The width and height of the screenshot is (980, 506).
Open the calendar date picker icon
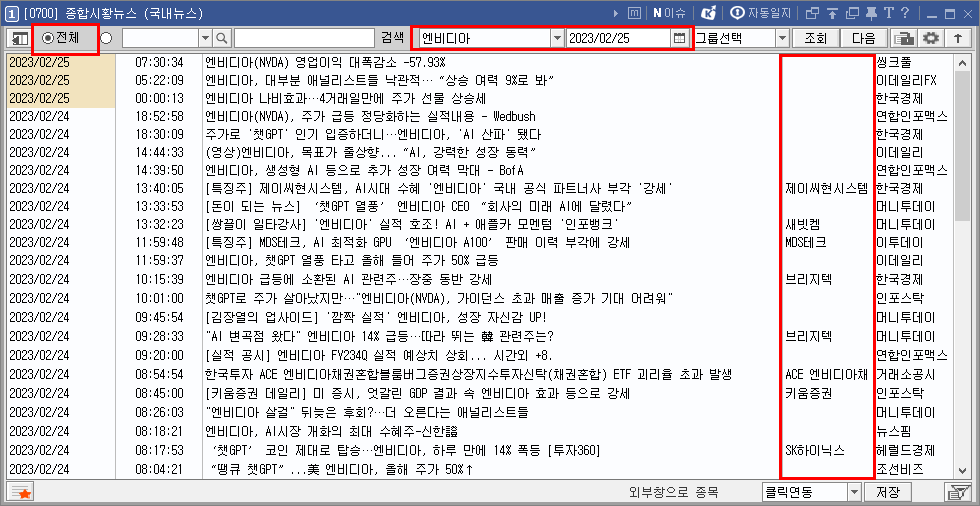[x=679, y=38]
